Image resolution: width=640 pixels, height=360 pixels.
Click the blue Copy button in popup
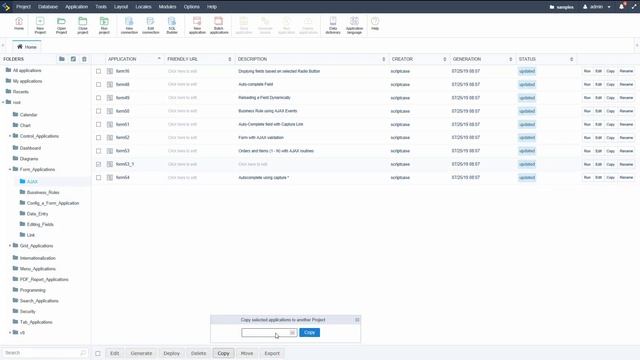(309, 333)
